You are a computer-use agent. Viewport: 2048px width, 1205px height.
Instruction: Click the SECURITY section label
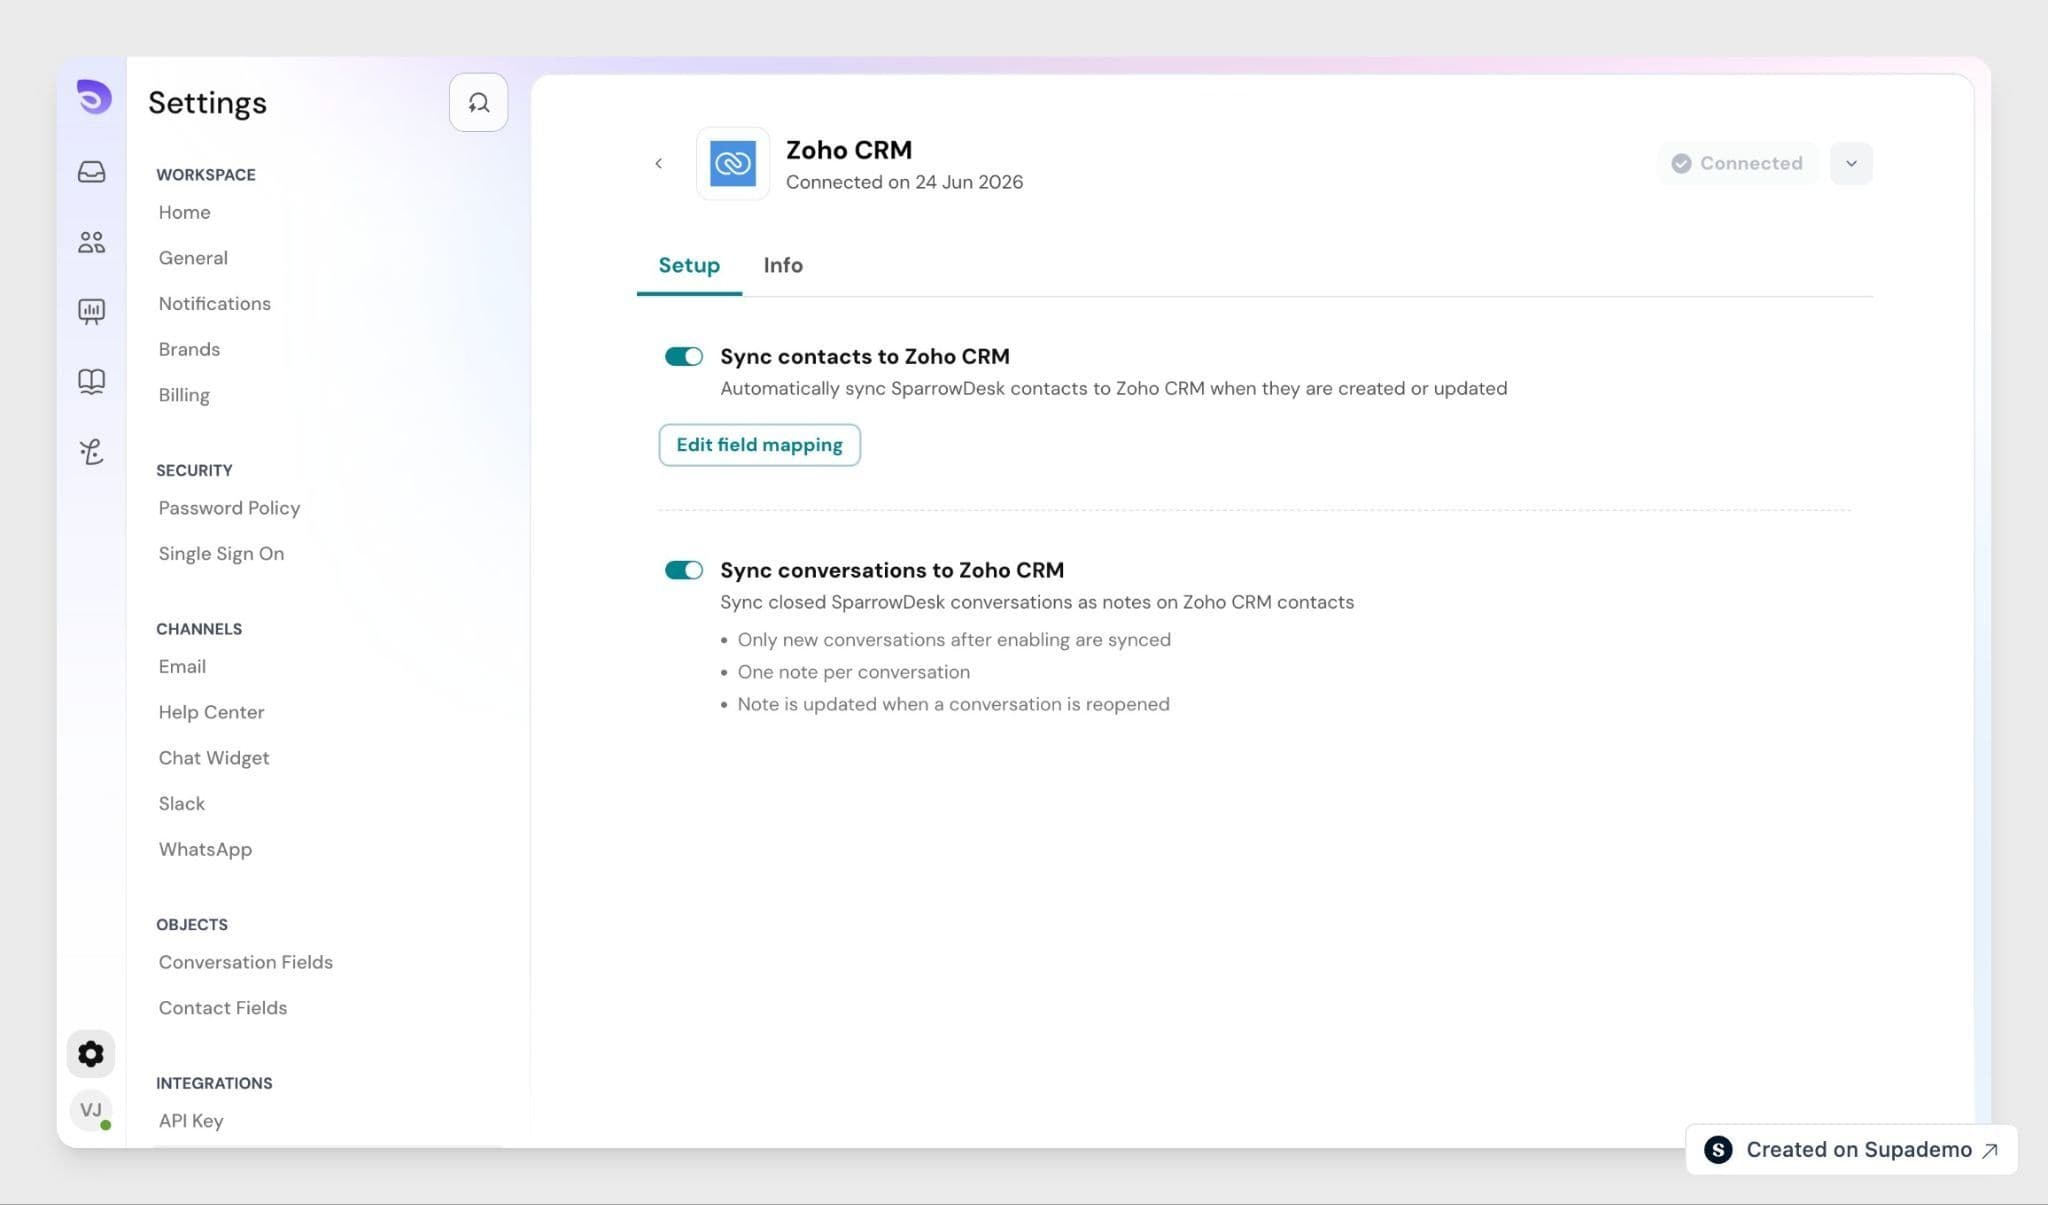coord(194,470)
